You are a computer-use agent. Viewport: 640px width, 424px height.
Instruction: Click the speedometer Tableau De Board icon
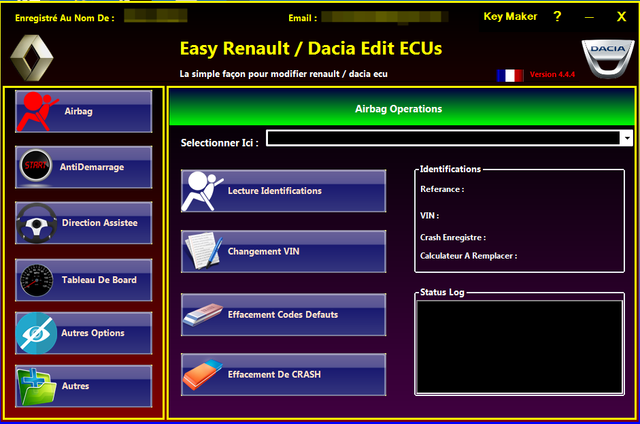click(36, 280)
